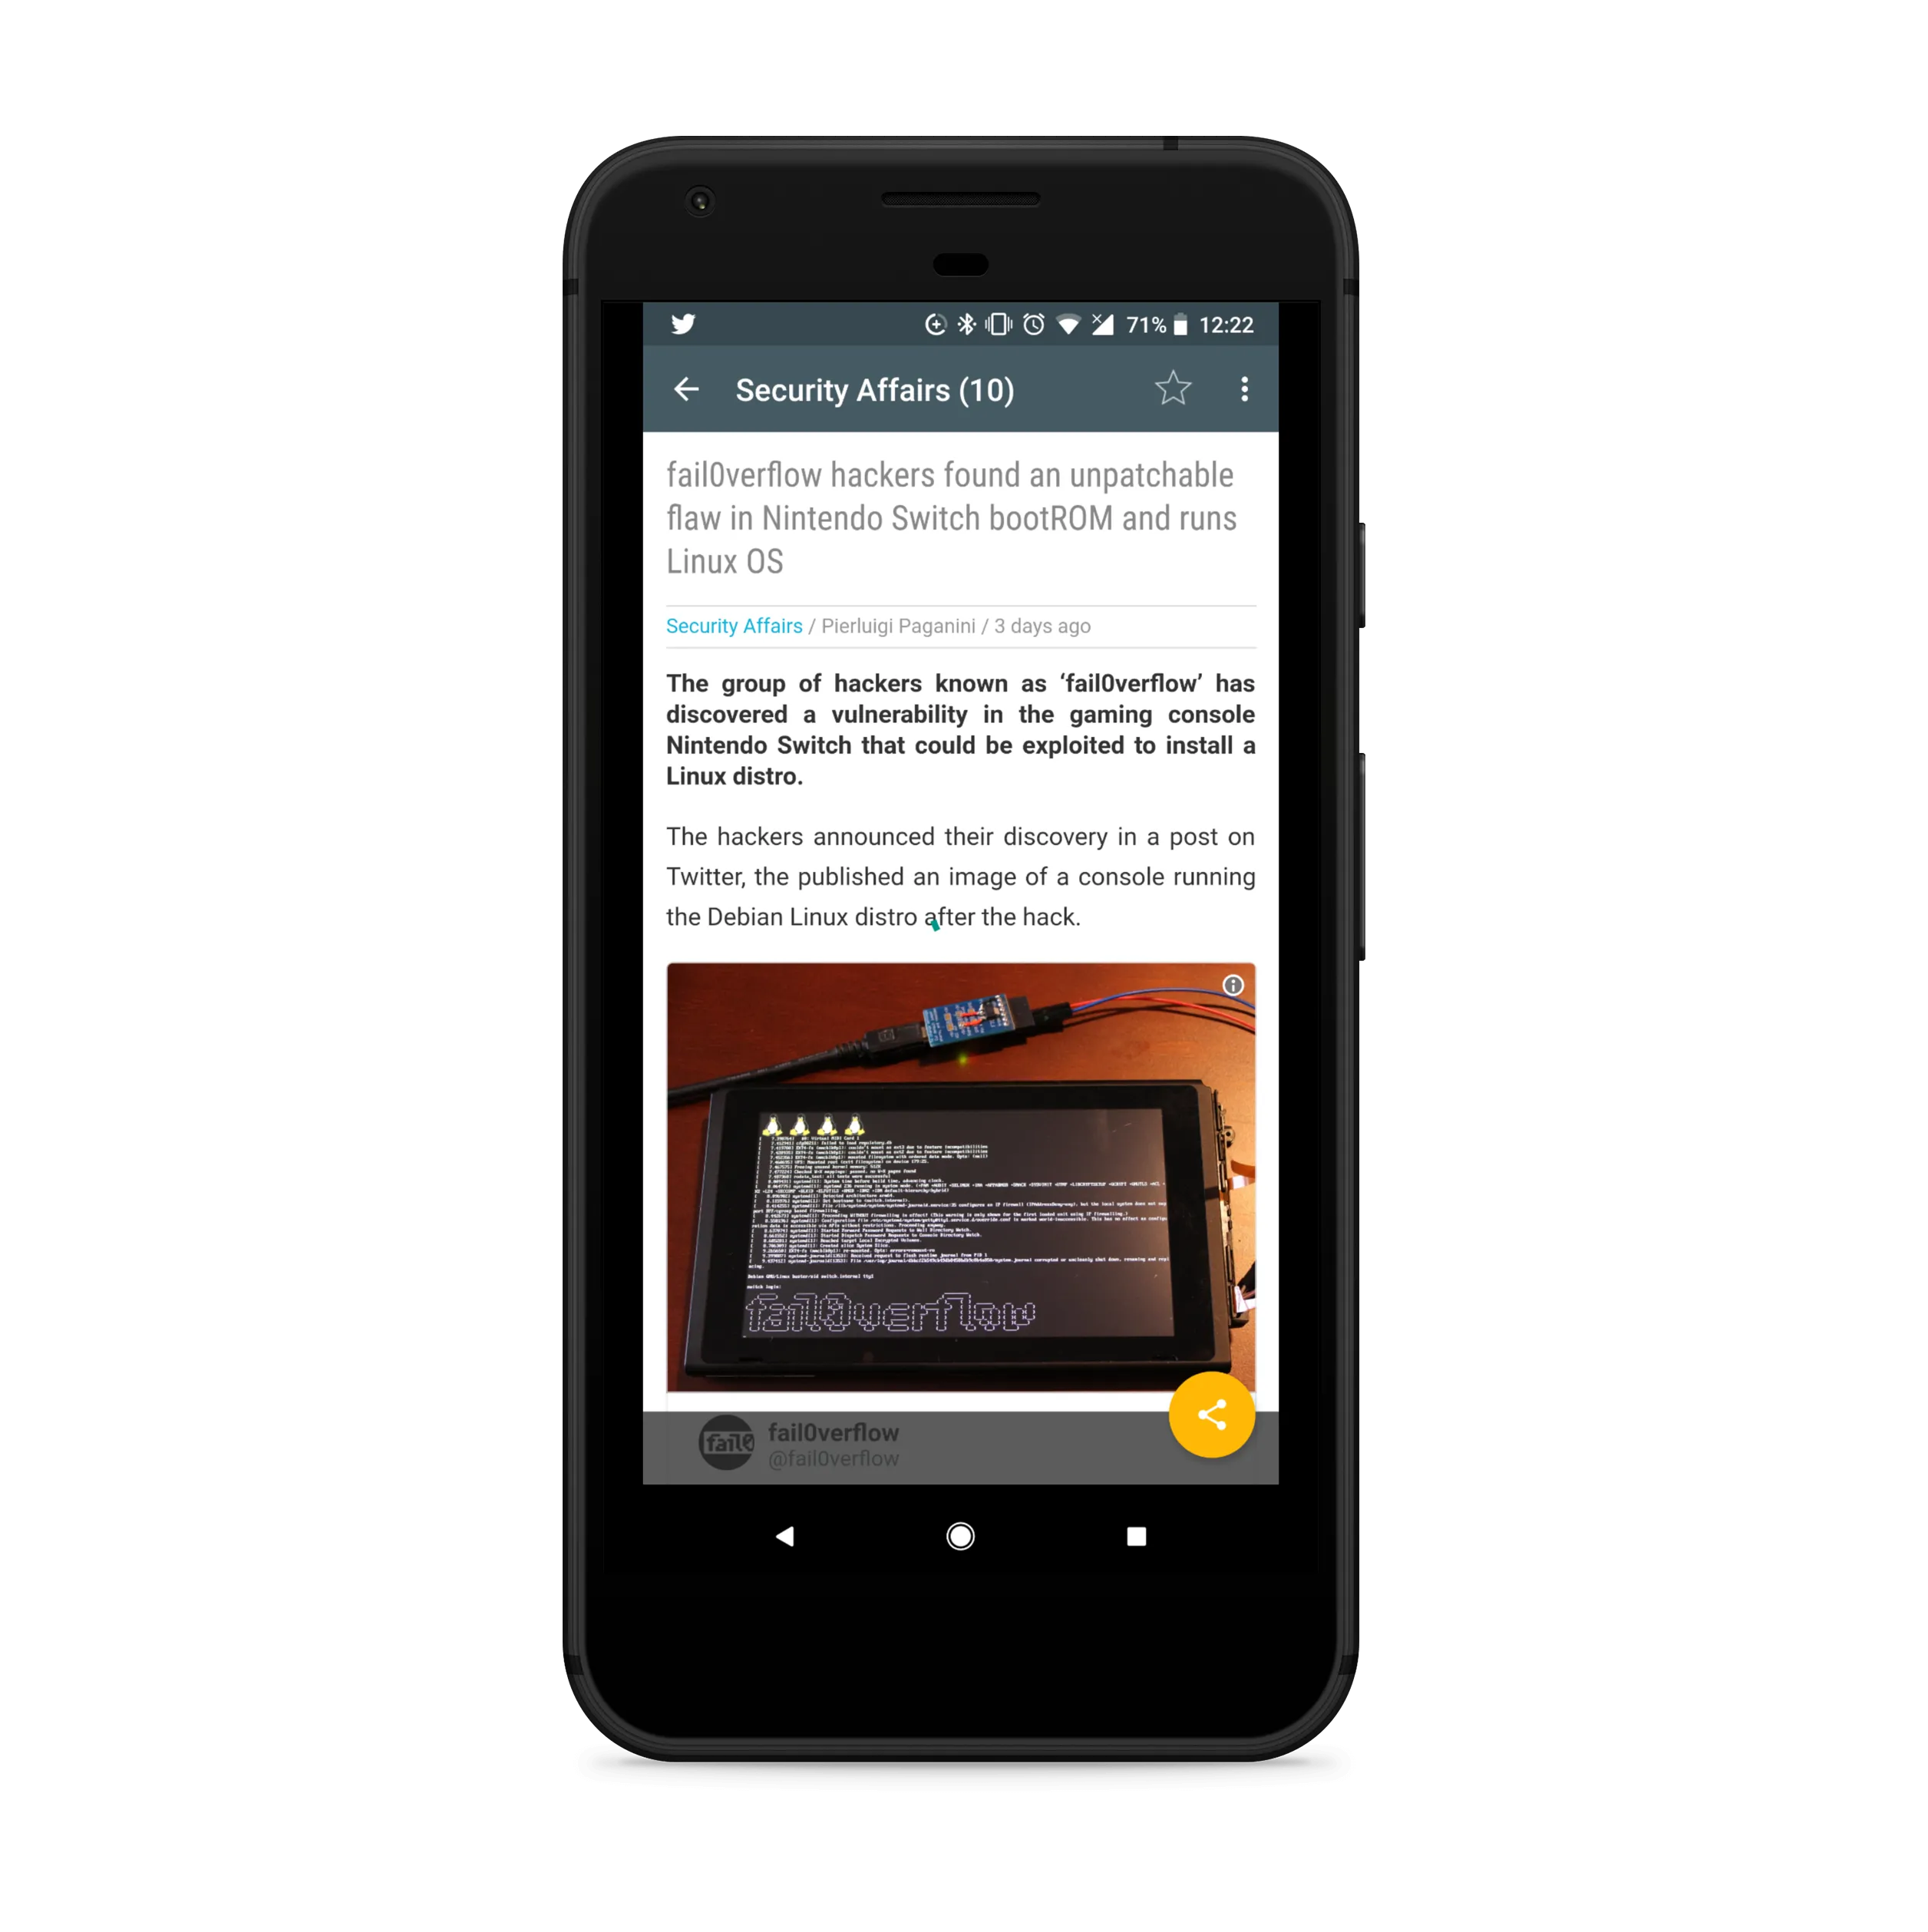
Task: Tap the share button
Action: coord(1211,1415)
